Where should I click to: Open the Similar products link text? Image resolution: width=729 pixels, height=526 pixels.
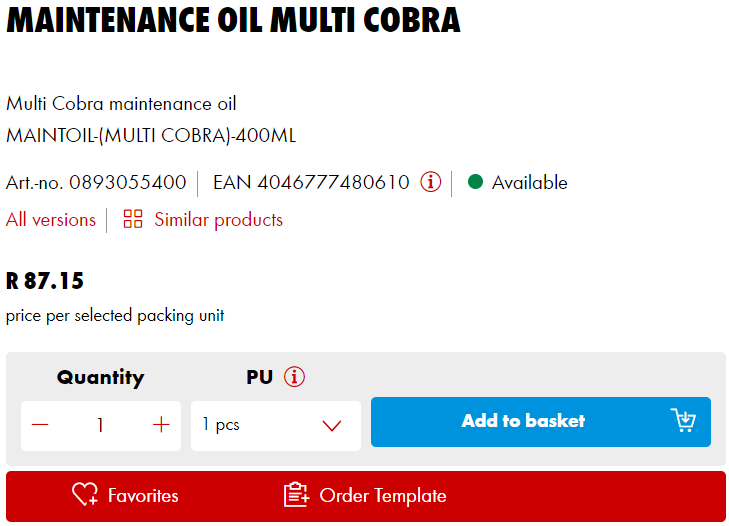218,219
